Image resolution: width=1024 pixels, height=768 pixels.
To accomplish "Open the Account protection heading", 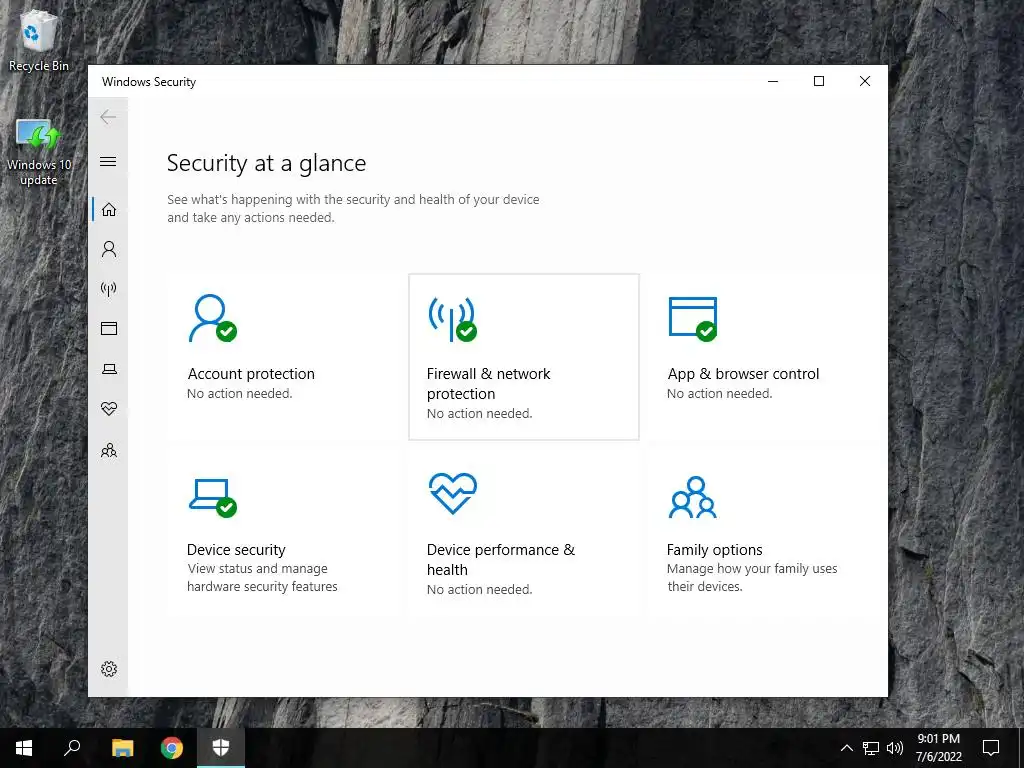I will click(x=251, y=374).
